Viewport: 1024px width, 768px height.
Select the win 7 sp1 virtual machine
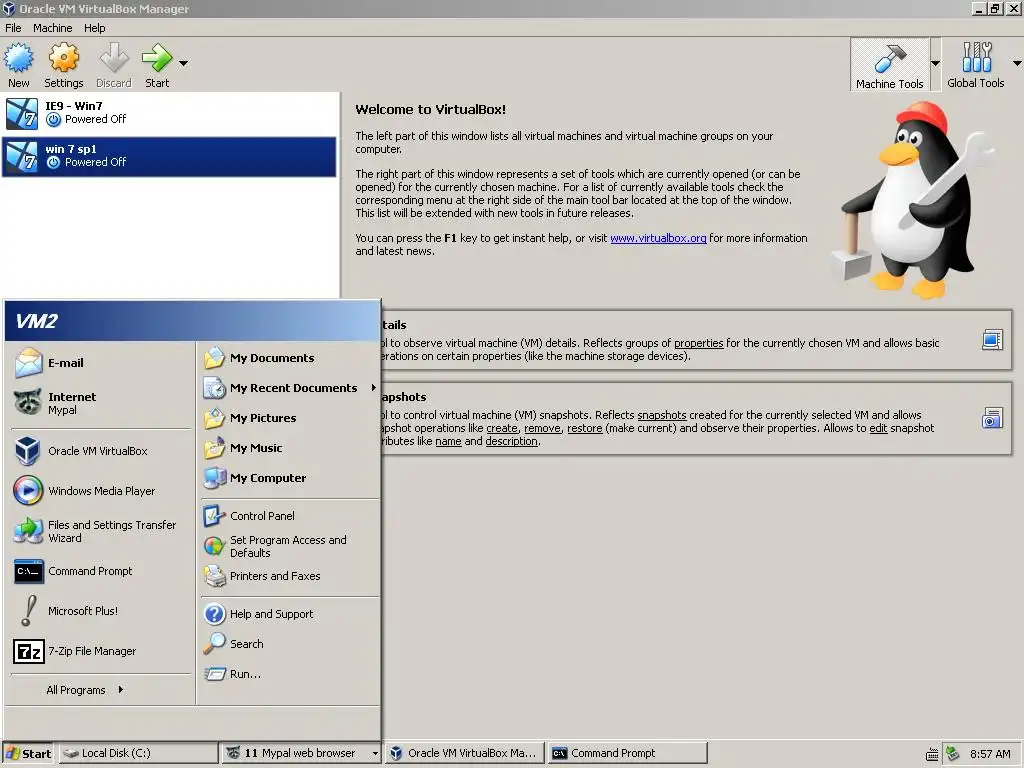169,157
